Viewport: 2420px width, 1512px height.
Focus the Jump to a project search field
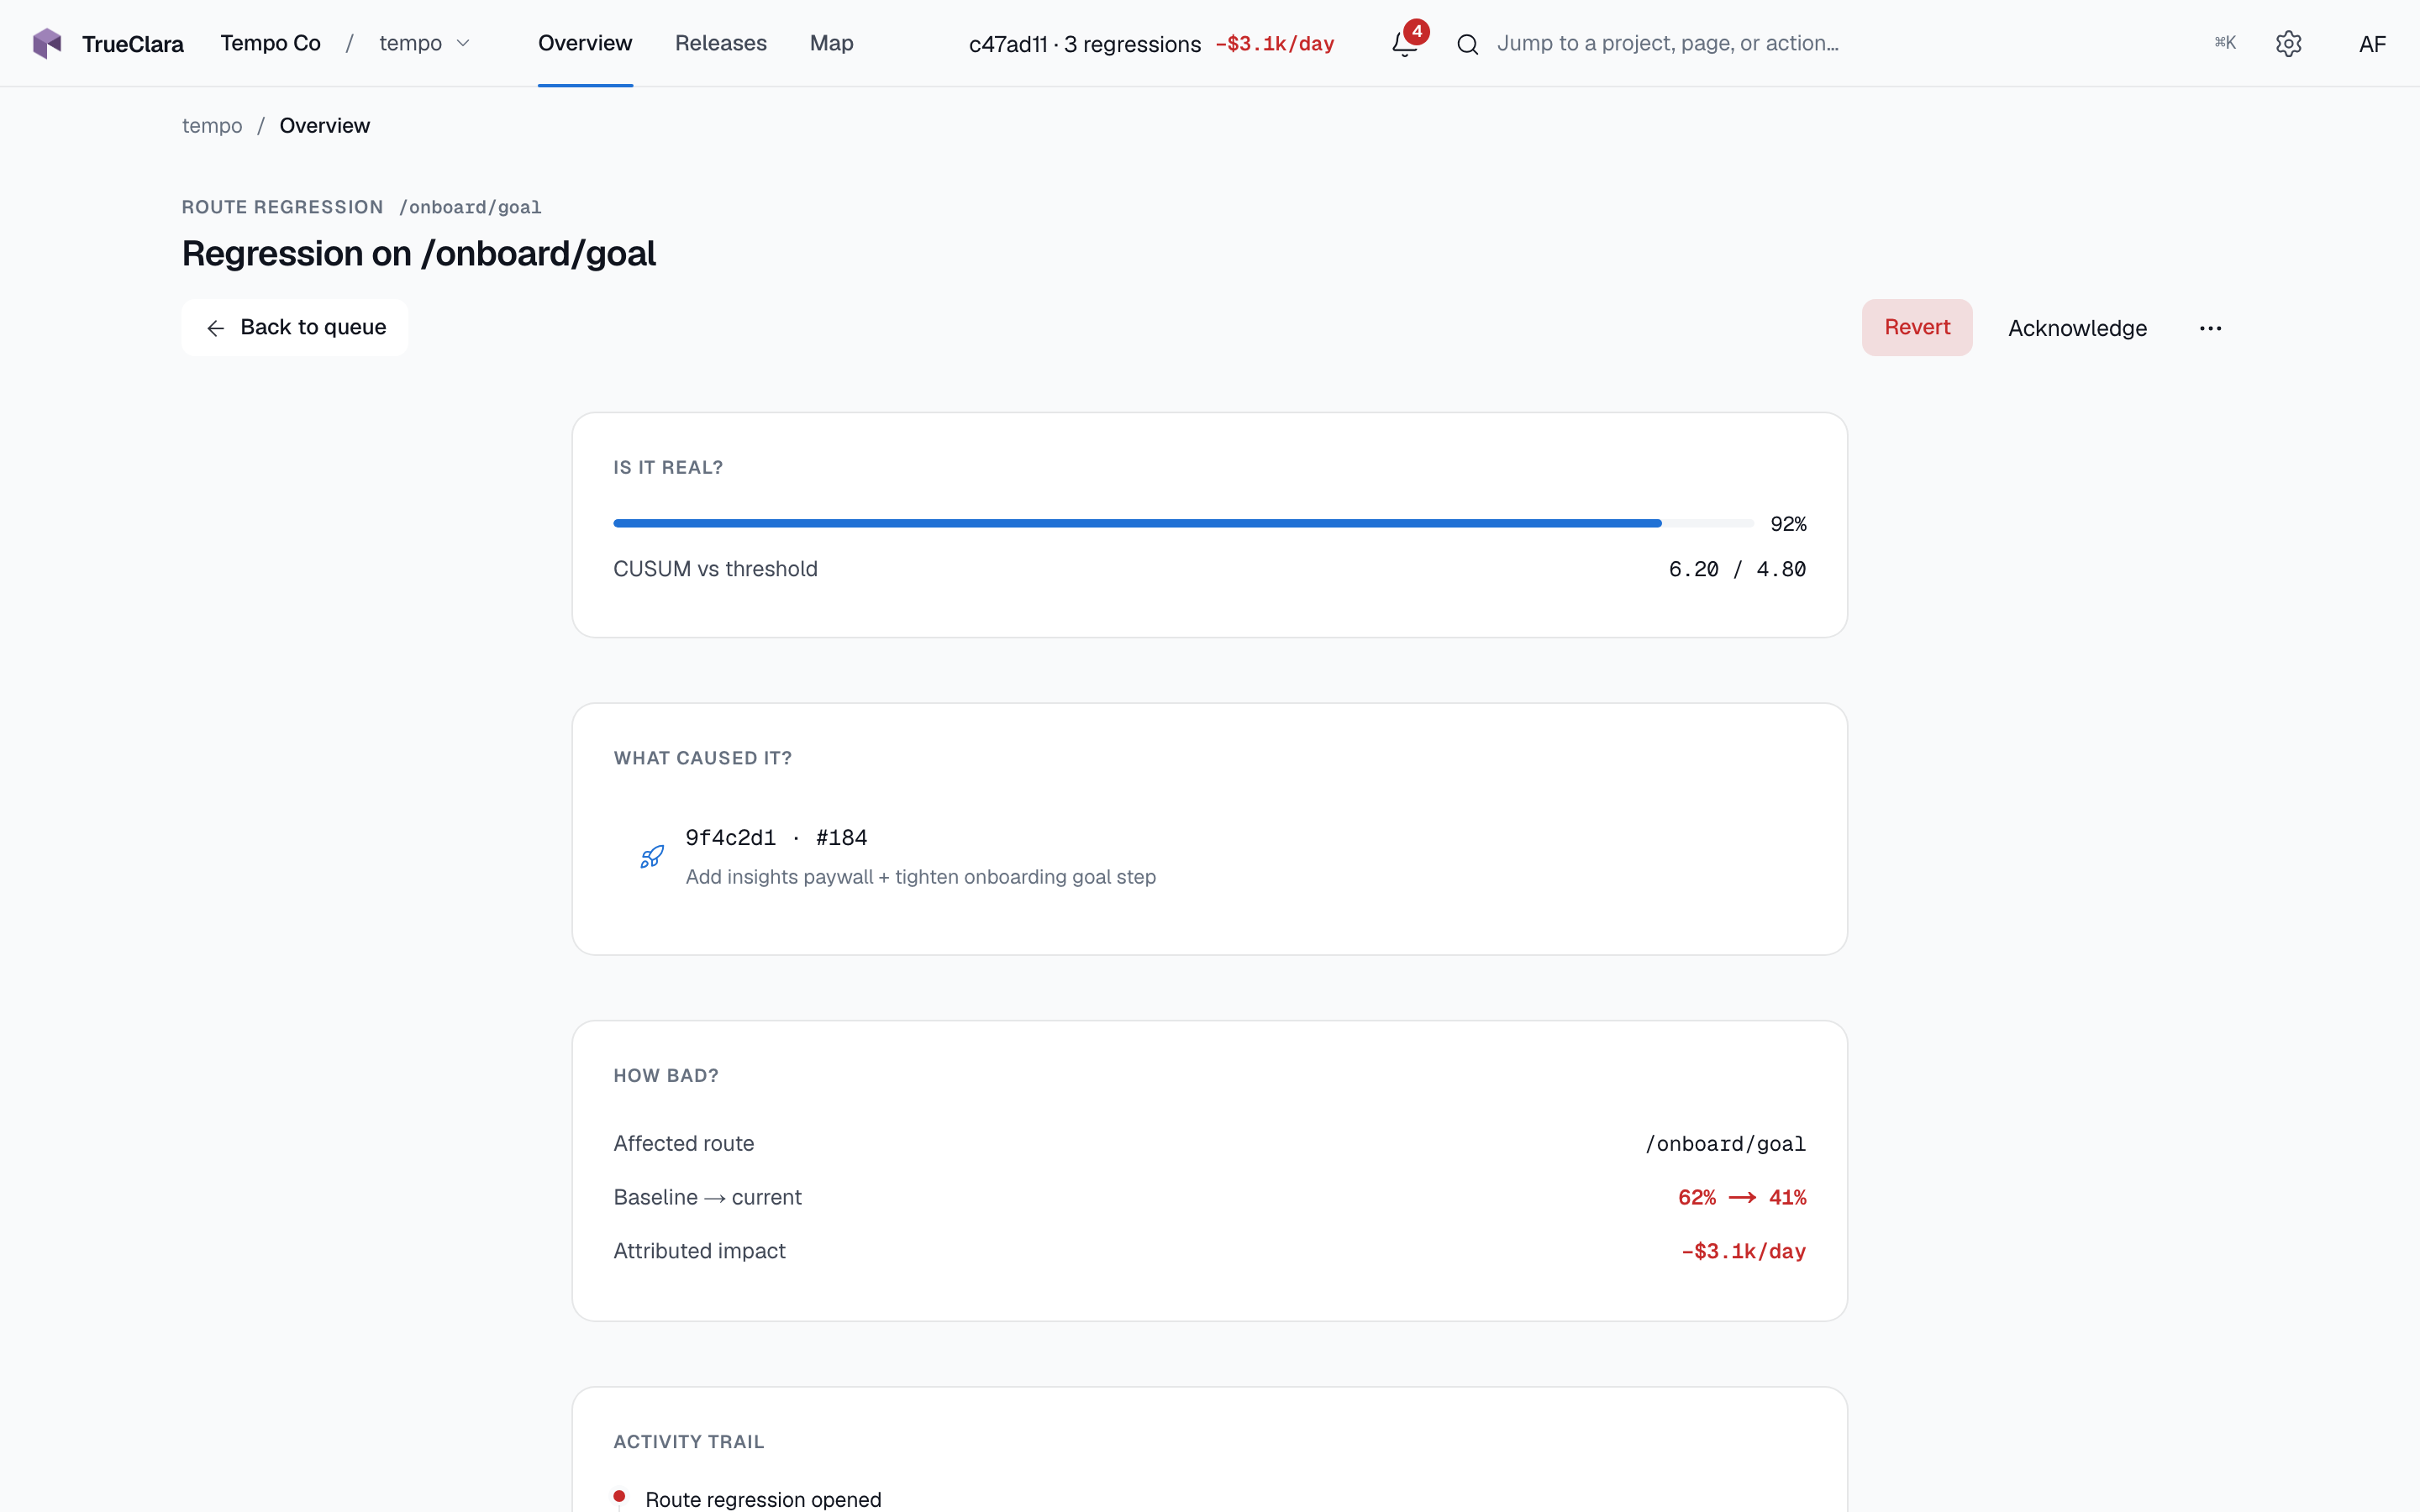(1667, 43)
